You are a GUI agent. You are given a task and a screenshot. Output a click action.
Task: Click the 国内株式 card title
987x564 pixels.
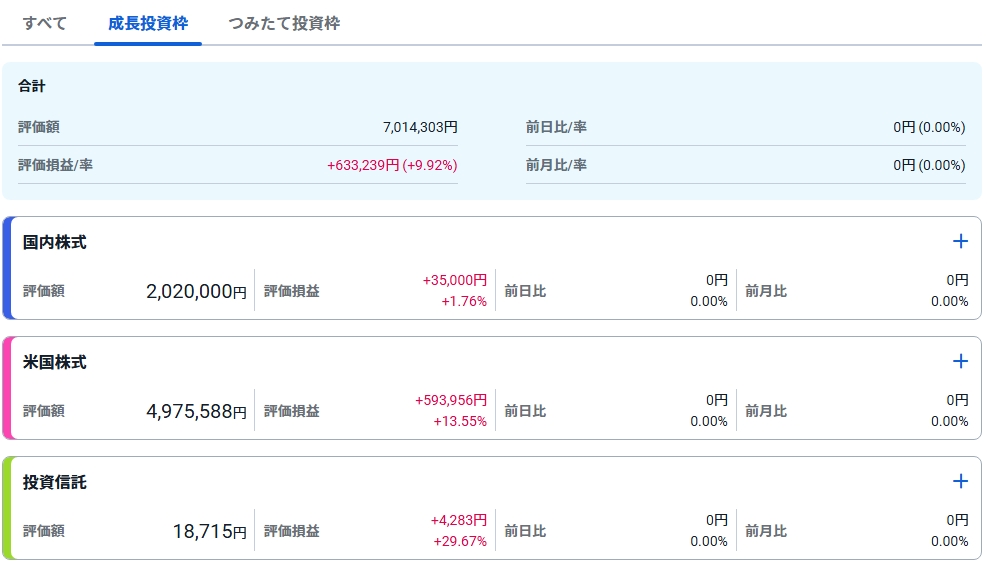[x=55, y=242]
